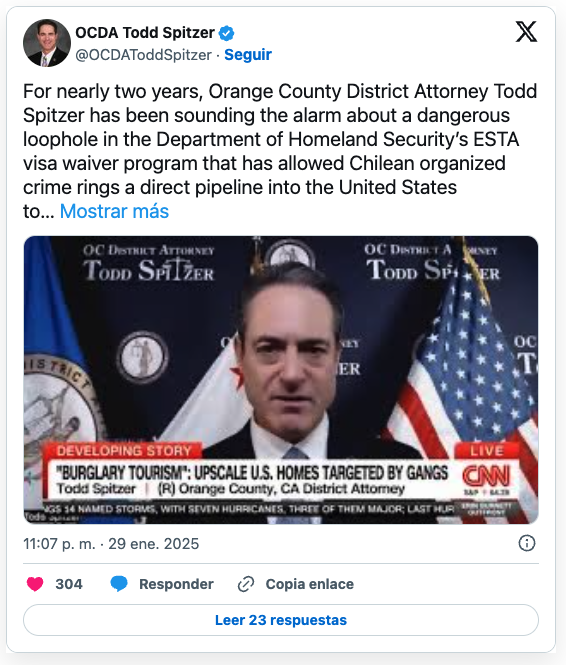
Task: Open the tweet info circle icon
Action: click(x=527, y=543)
